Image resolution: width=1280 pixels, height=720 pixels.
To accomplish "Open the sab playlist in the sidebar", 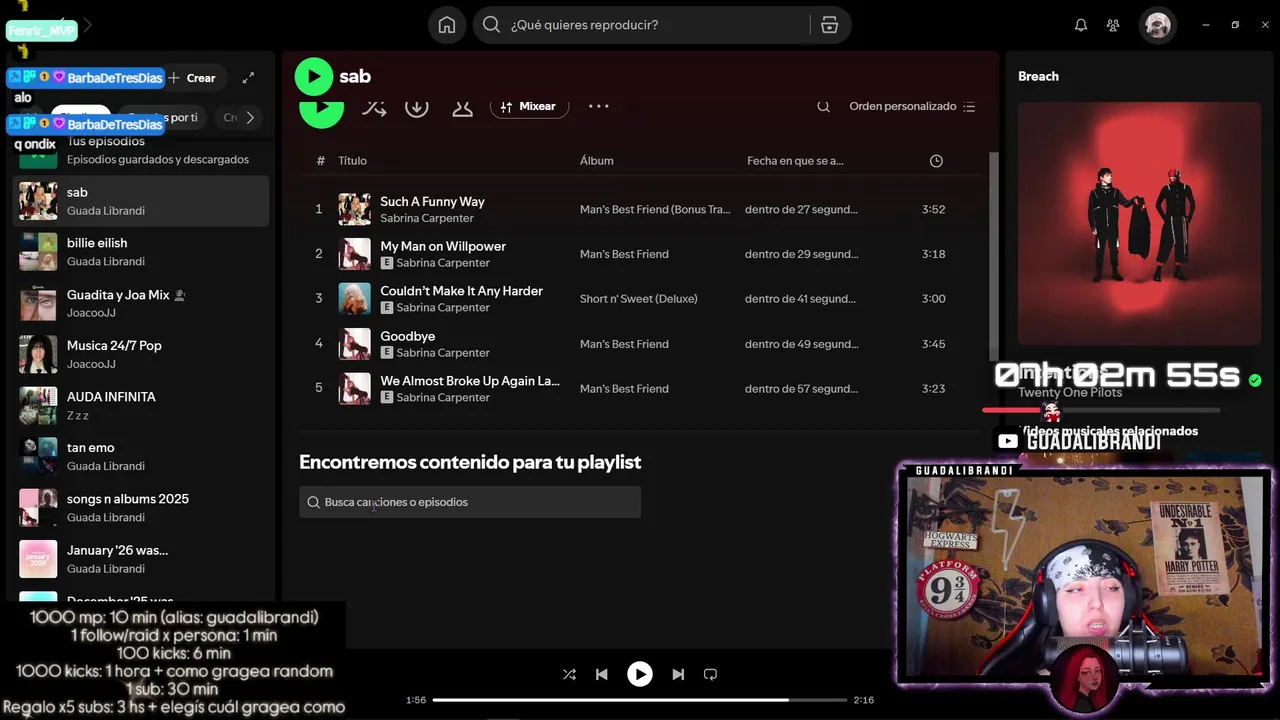I will tap(141, 201).
